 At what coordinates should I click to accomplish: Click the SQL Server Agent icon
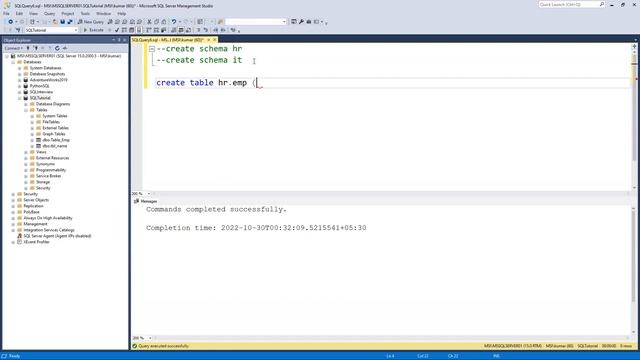[19, 236]
